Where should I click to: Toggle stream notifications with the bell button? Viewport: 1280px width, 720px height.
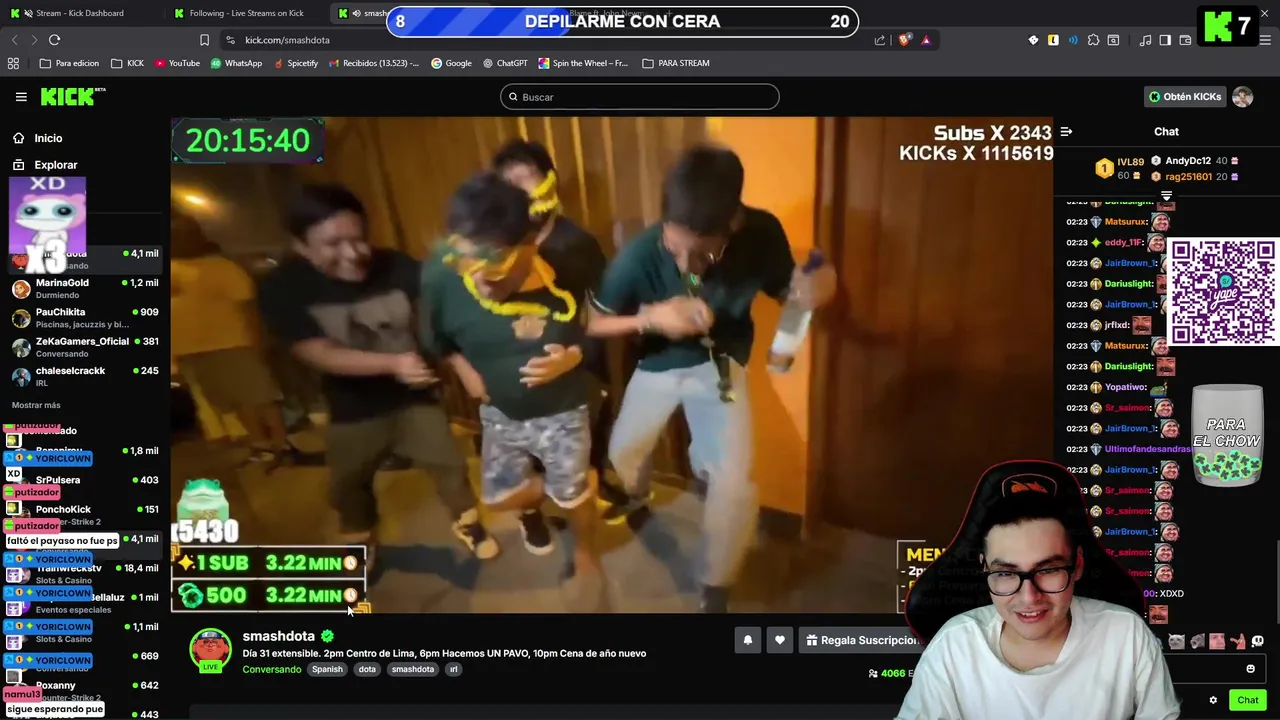pos(747,640)
